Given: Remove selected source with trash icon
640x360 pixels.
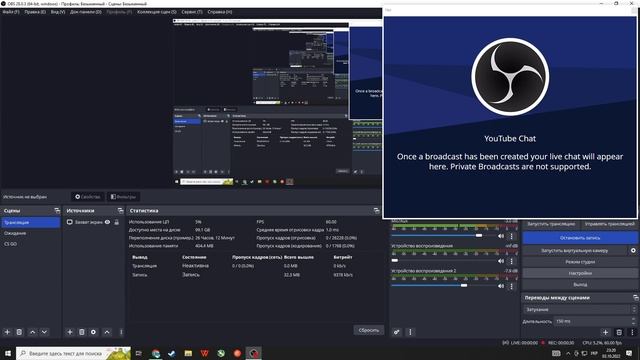Looking at the screenshot, I should (81, 332).
